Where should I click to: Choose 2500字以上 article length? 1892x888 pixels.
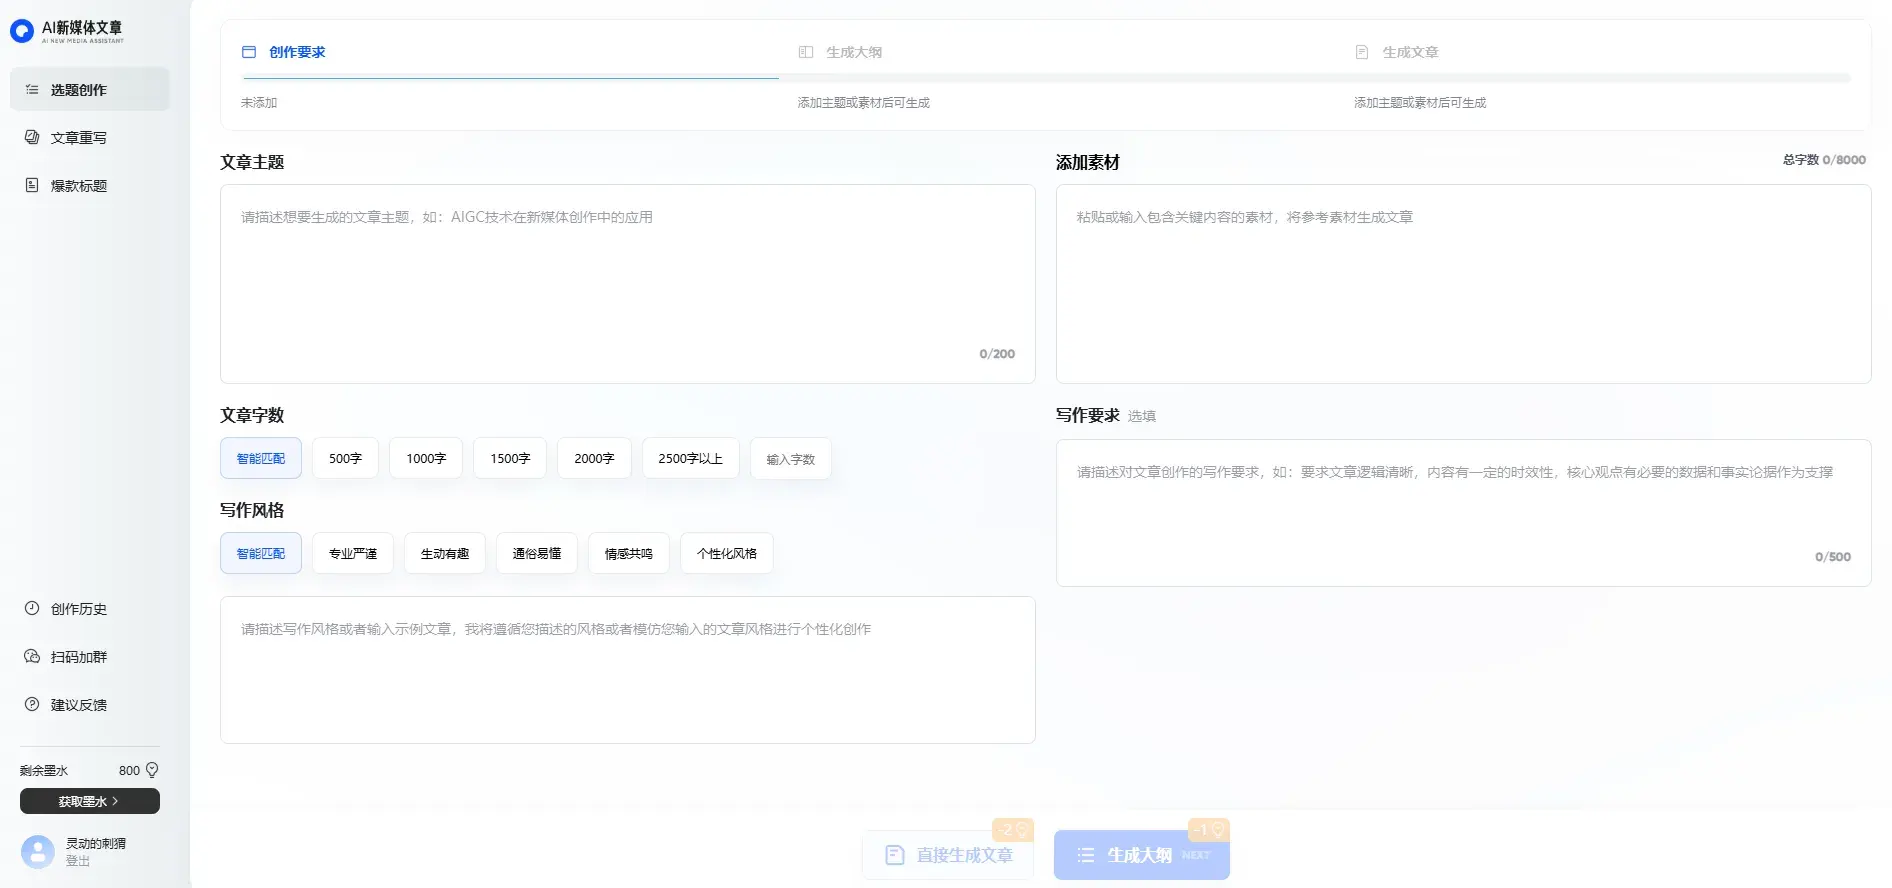[x=690, y=458]
